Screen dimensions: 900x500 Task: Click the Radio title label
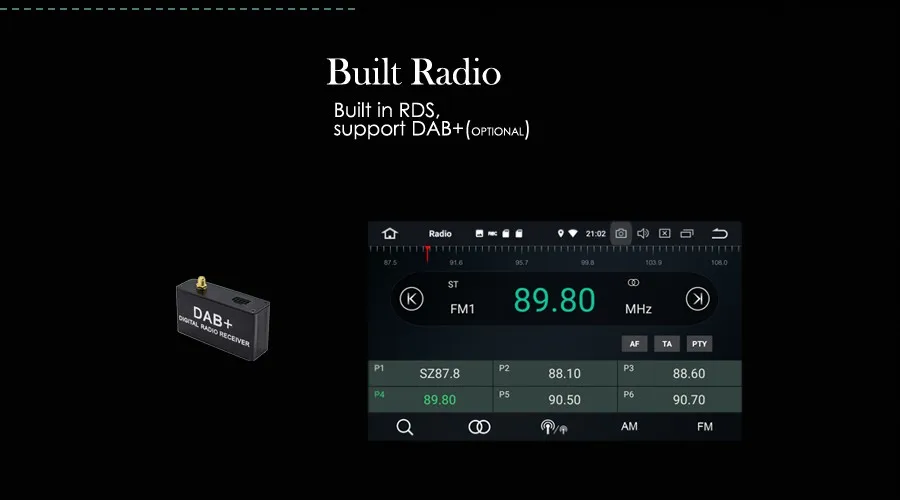[440, 234]
